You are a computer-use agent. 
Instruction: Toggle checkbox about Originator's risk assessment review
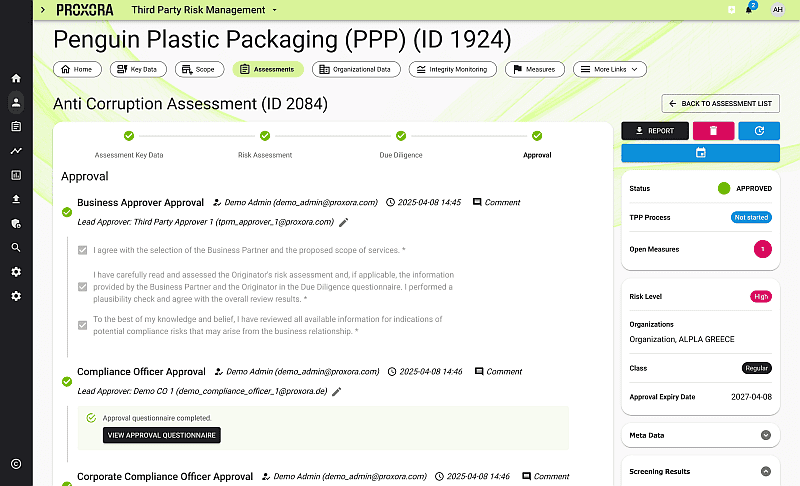83,287
